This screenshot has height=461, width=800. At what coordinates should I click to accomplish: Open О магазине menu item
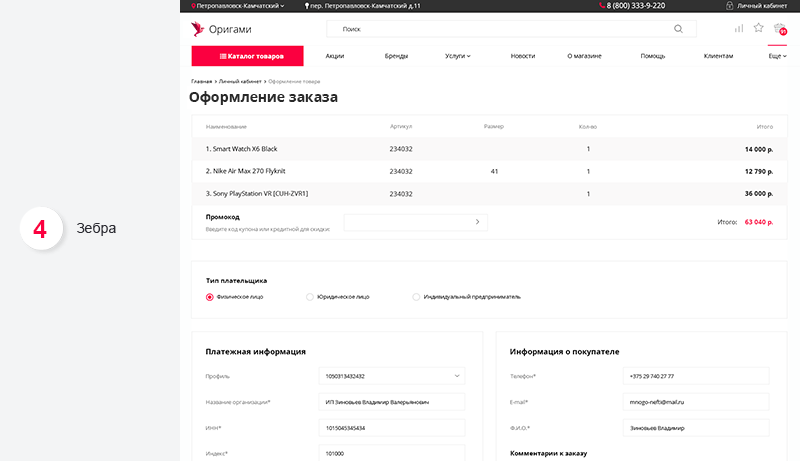(585, 56)
